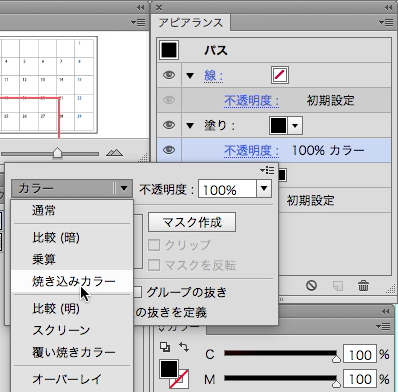Image resolution: width=398 pixels, height=392 pixels.
Task: Switch to the アピアランス tab
Action: [x=191, y=23]
